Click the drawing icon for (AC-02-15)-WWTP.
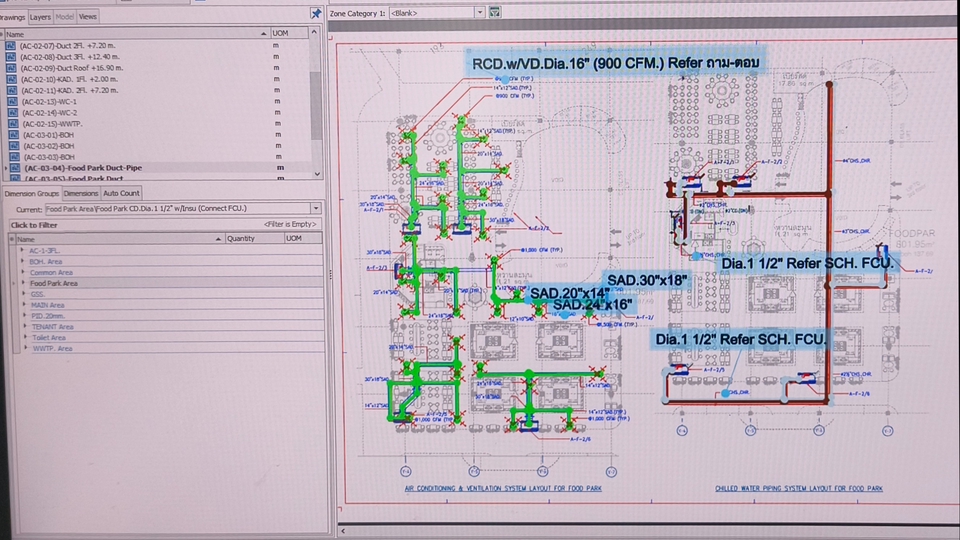The width and height of the screenshot is (960, 540). click(x=11, y=123)
